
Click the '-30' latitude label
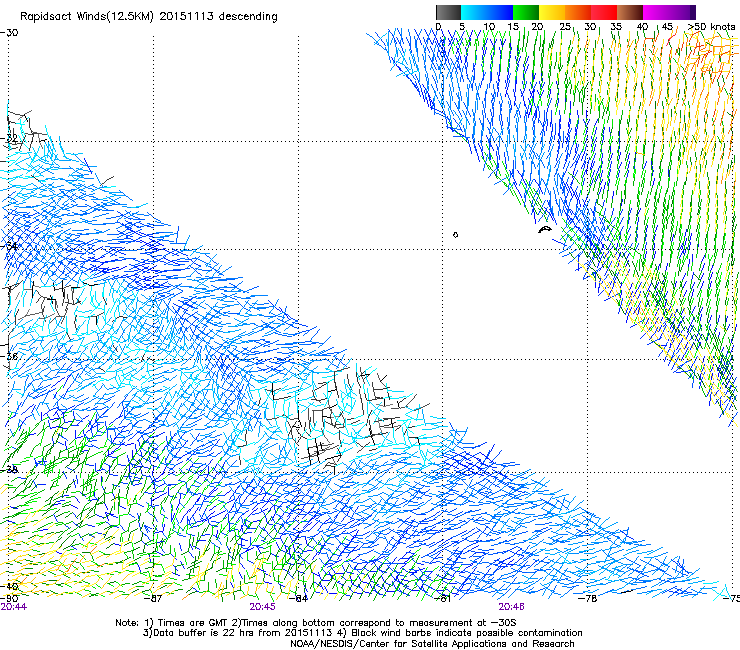(x=9, y=33)
